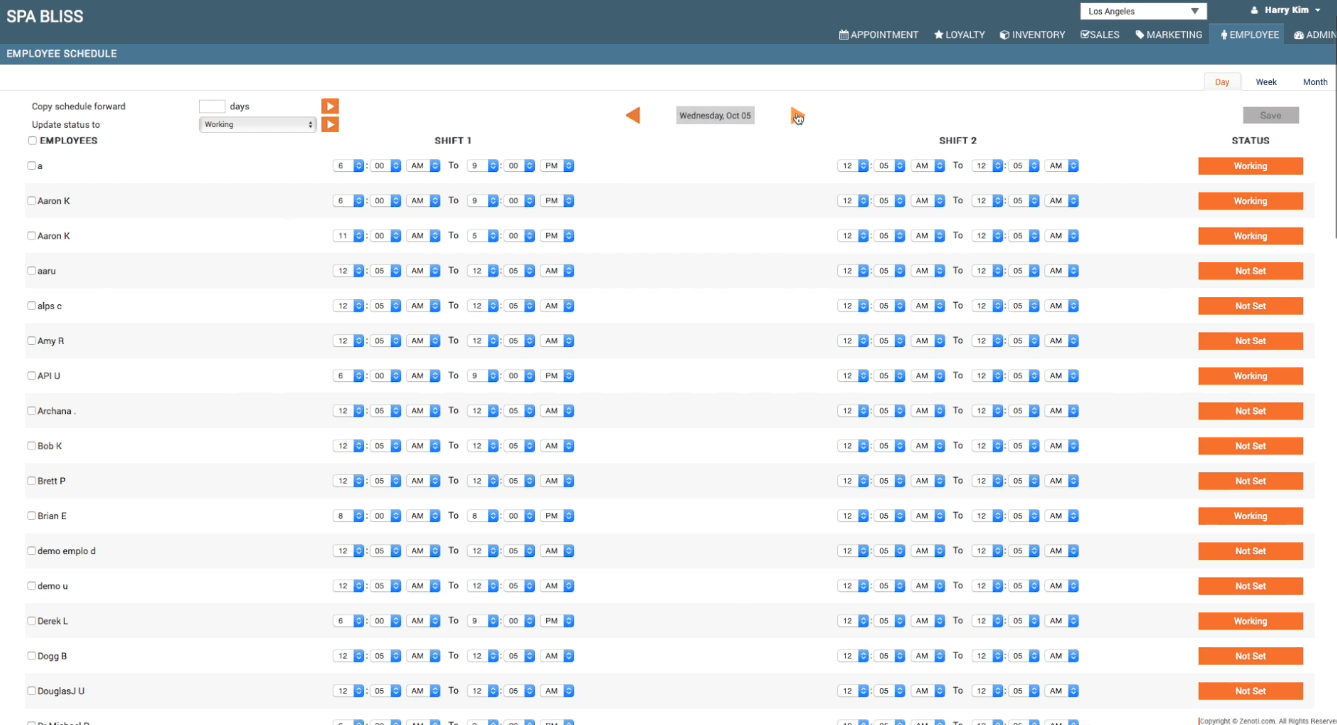Viewport: 1337px width, 725px height.
Task: Open the Sales menu
Action: pyautogui.click(x=1100, y=35)
